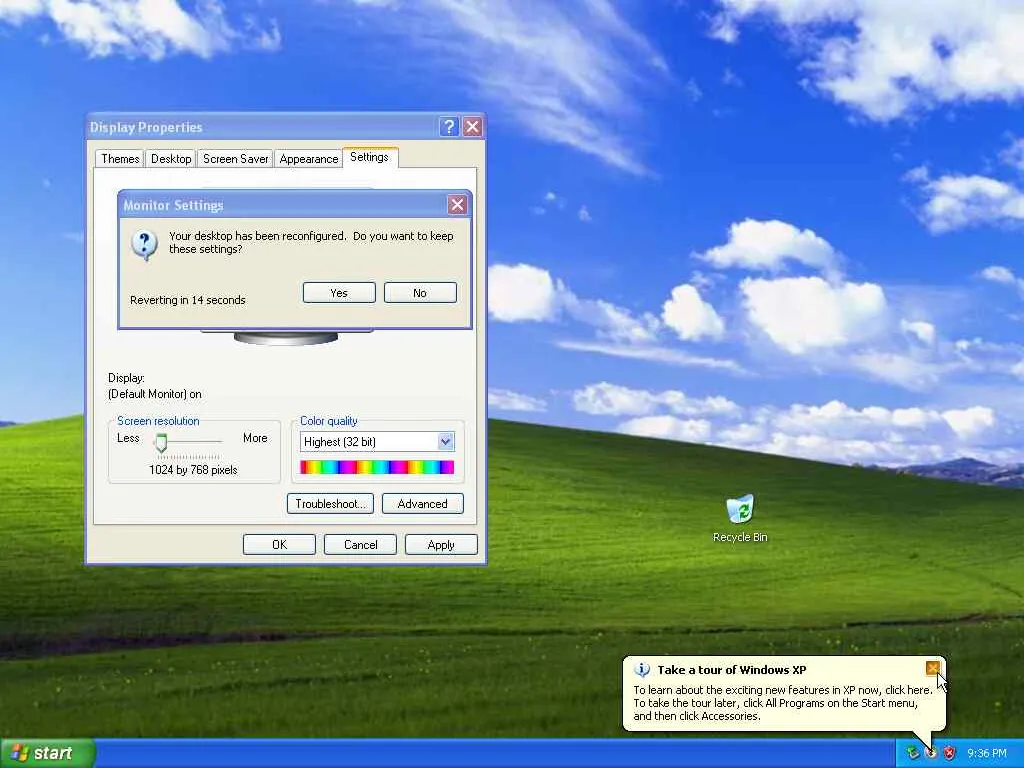Close the Display Properties window
The width and height of the screenshot is (1024, 768).
pos(472,127)
